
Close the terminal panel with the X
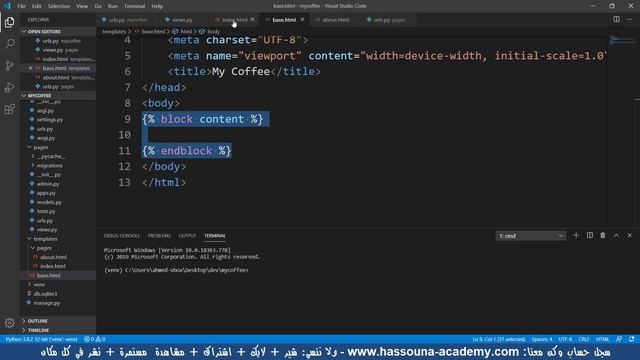click(630, 236)
